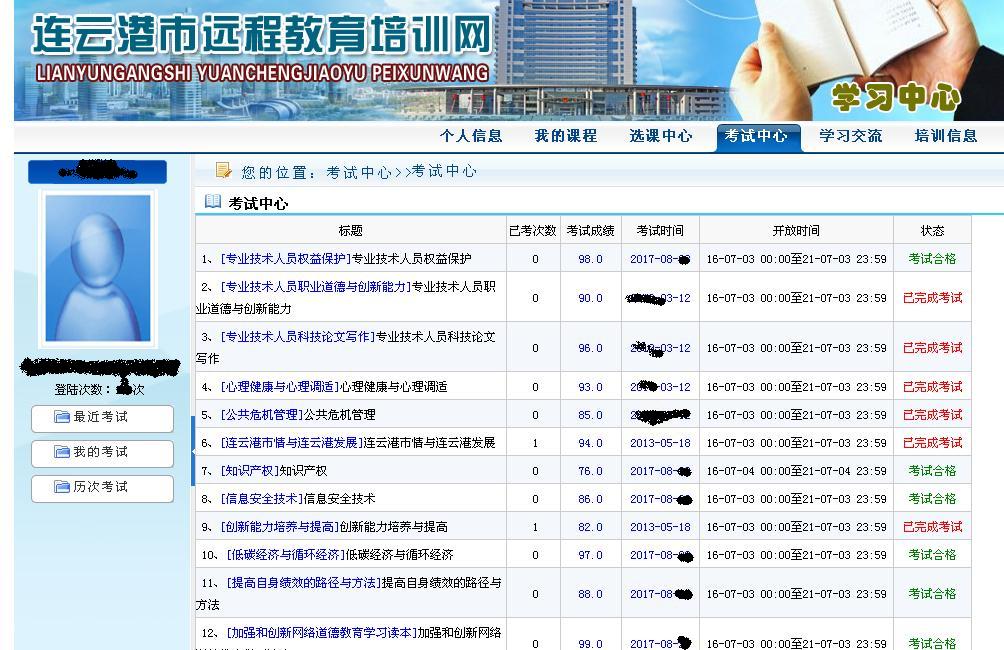Click the notepad icon before 您的位置
The width and height of the screenshot is (1004, 650).
coord(224,171)
